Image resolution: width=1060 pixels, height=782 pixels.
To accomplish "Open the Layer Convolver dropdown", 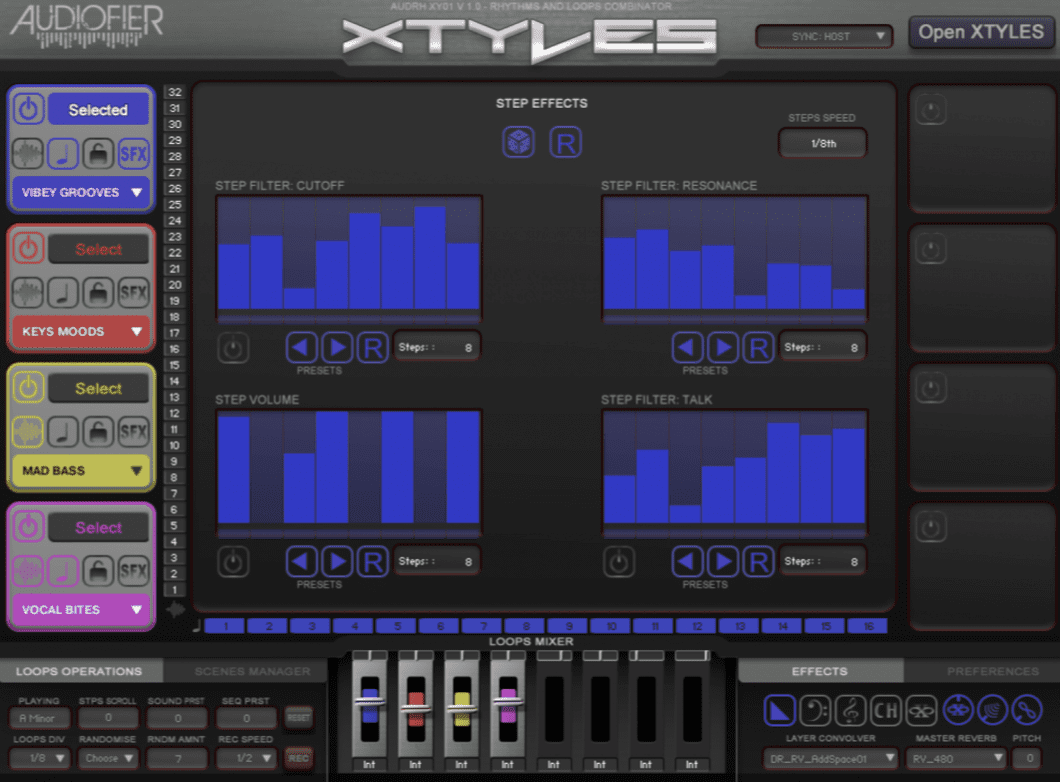I will [831, 759].
